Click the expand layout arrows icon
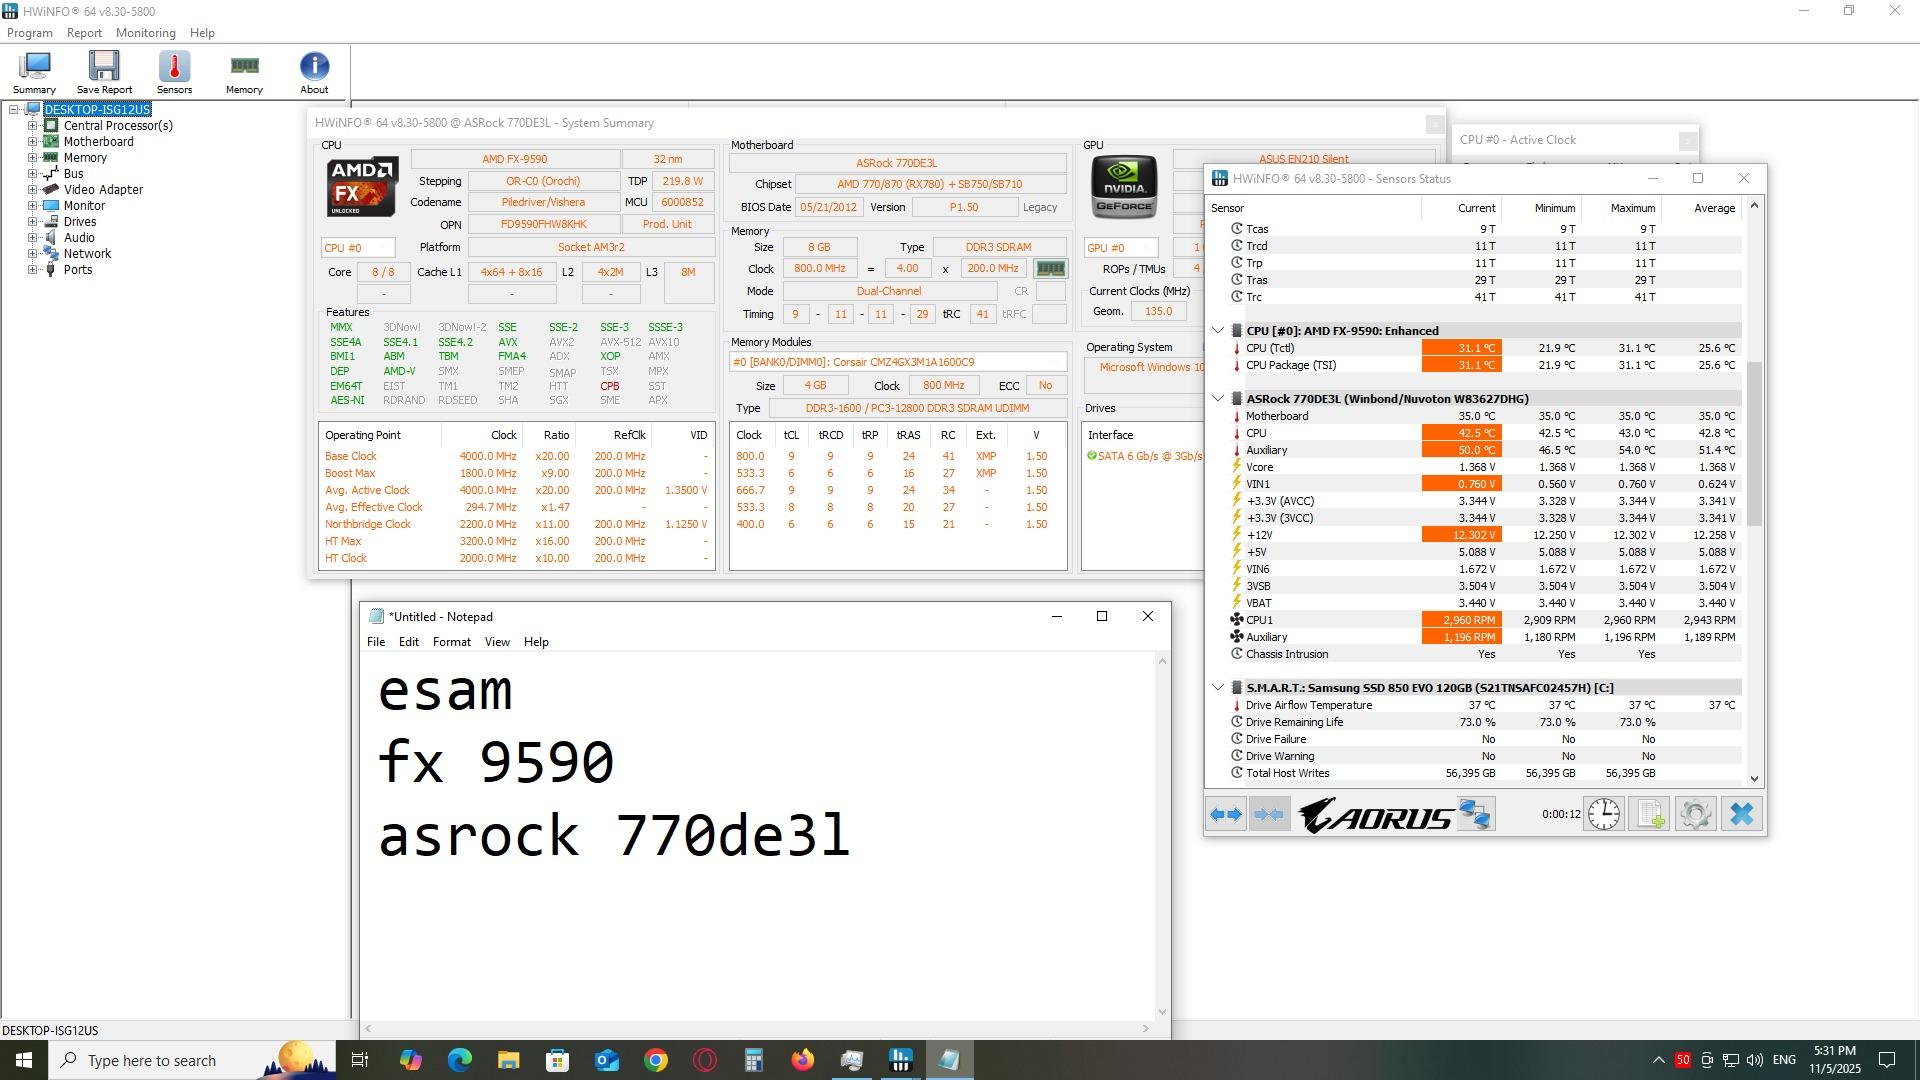This screenshot has height=1080, width=1920. (x=1226, y=815)
